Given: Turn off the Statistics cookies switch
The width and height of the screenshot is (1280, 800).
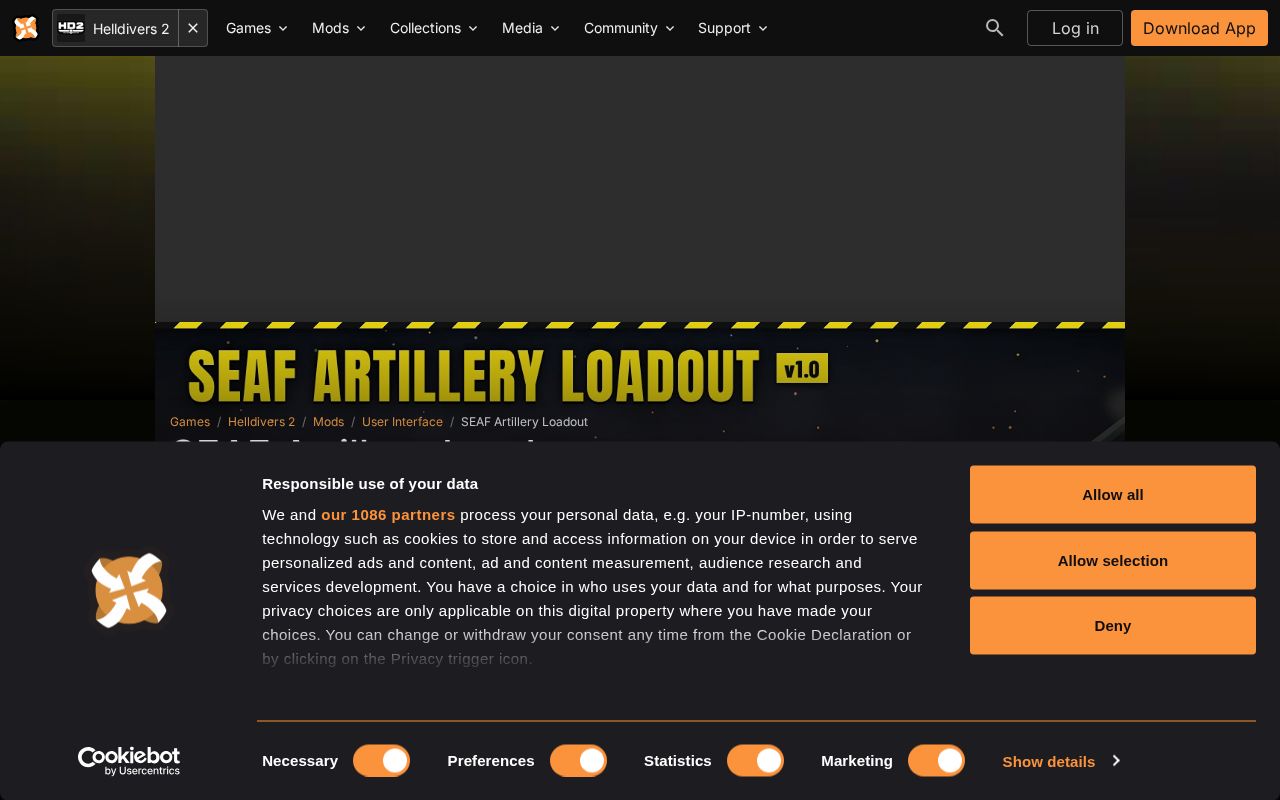Looking at the screenshot, I should pyautogui.click(x=755, y=761).
